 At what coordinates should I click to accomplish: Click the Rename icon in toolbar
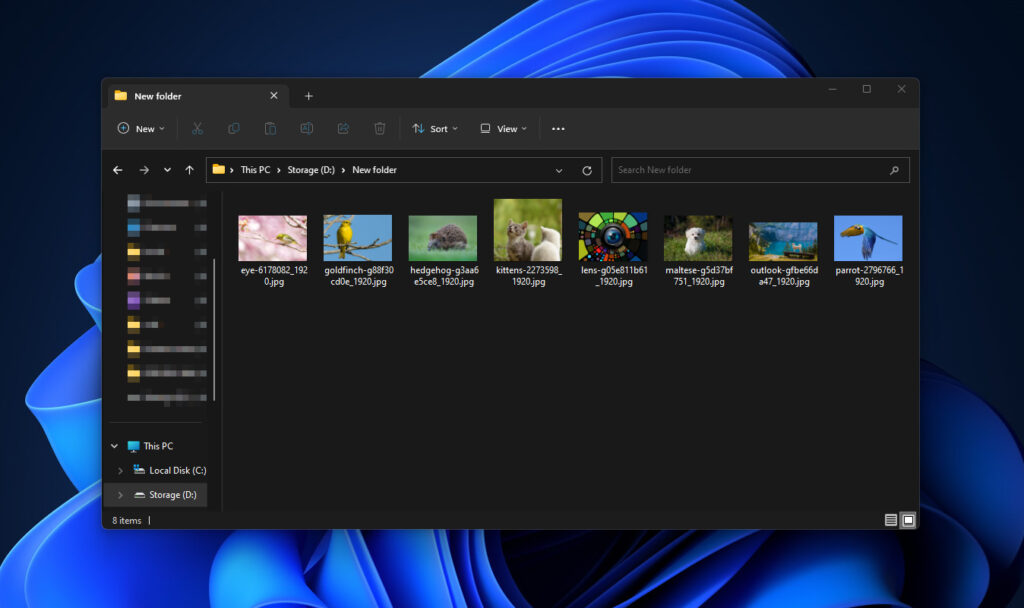[306, 129]
